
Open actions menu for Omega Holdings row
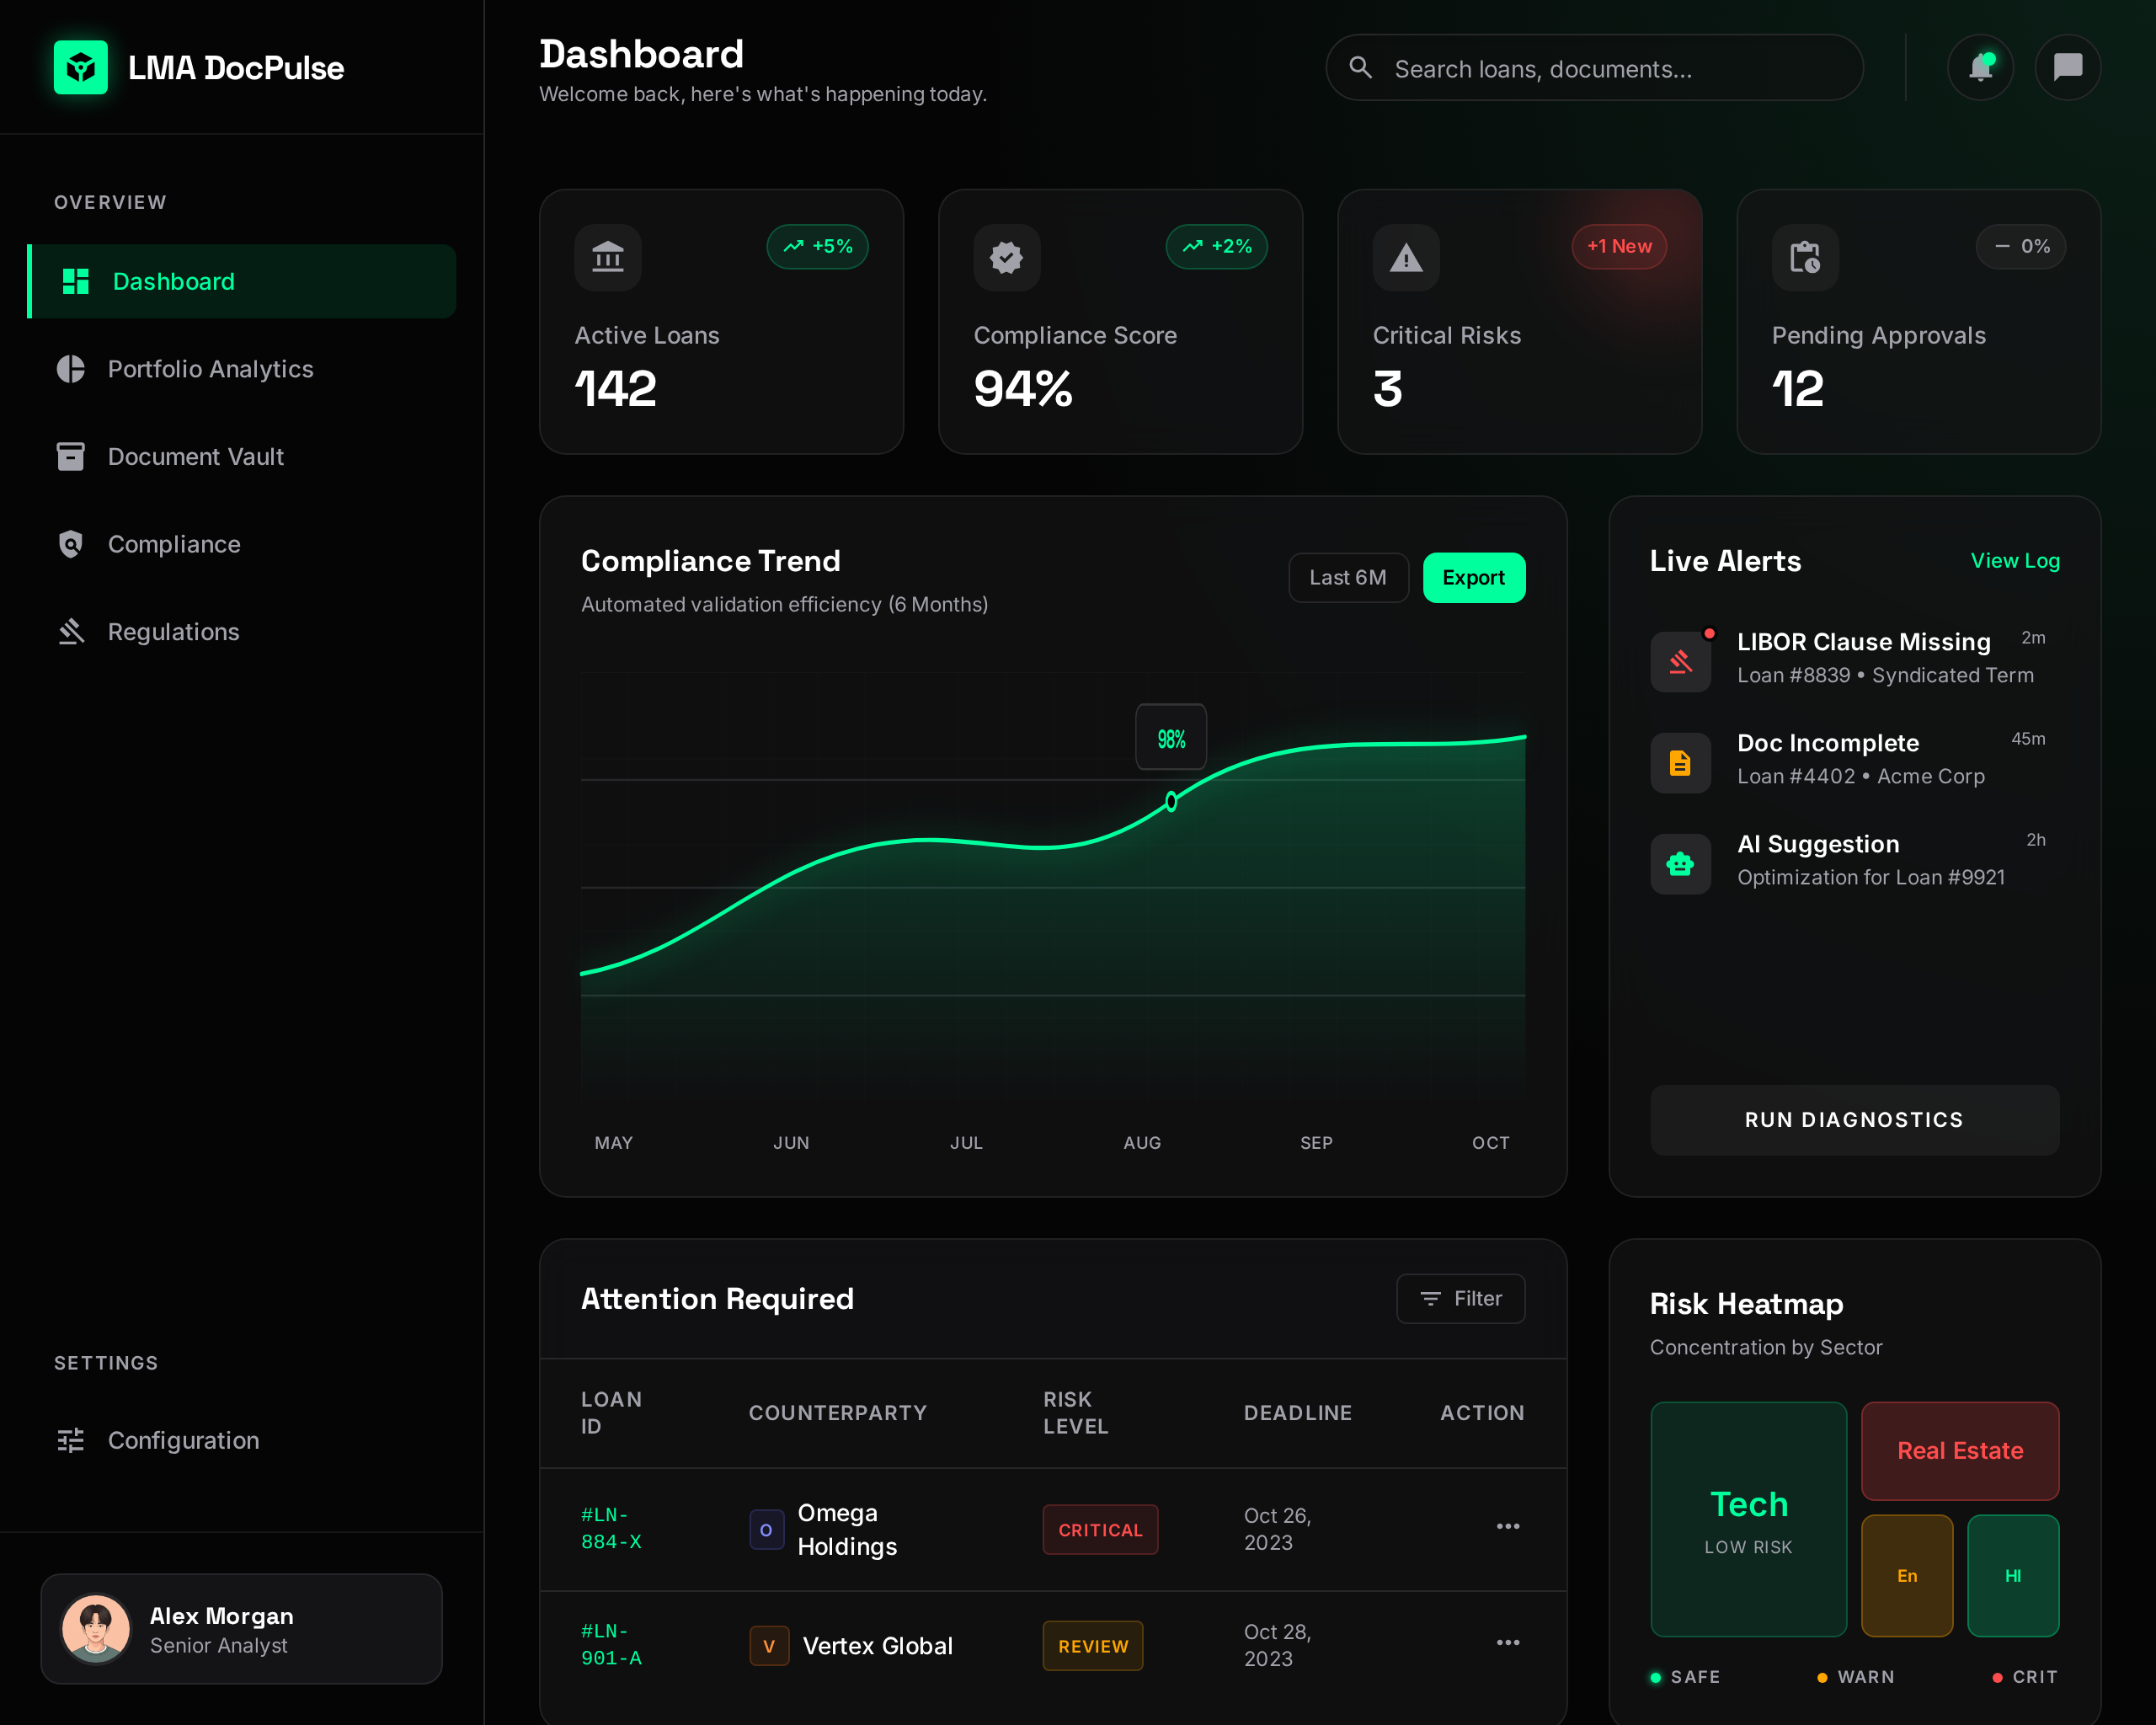[x=1507, y=1527]
